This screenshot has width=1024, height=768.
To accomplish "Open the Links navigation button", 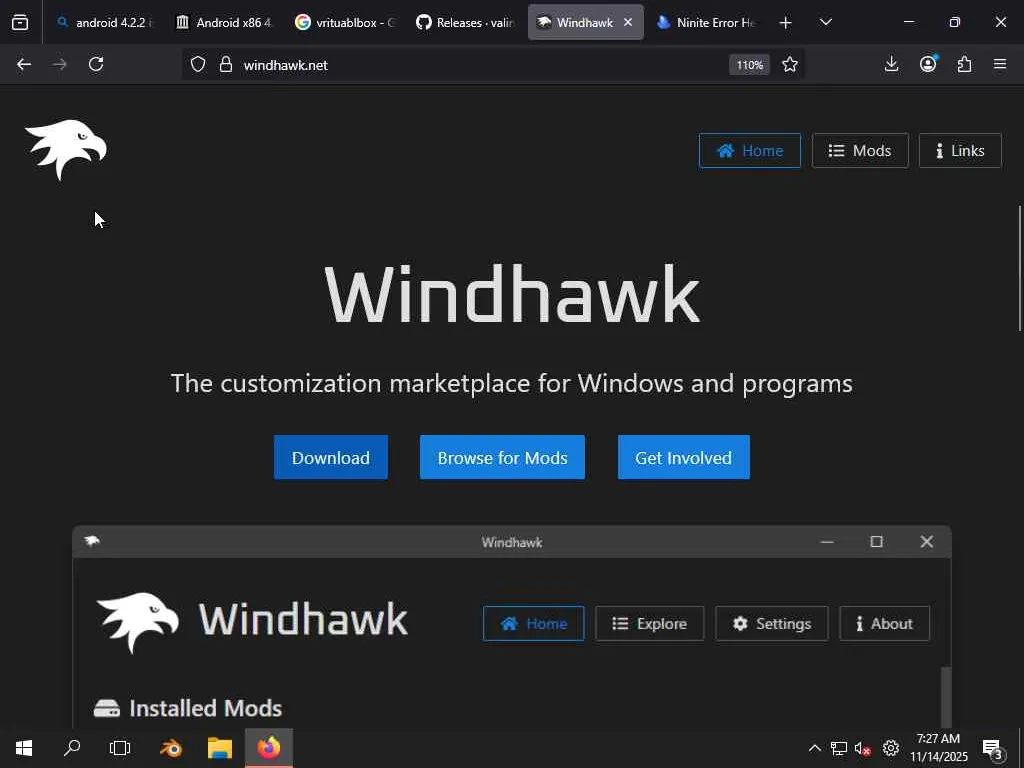I will coord(960,151).
